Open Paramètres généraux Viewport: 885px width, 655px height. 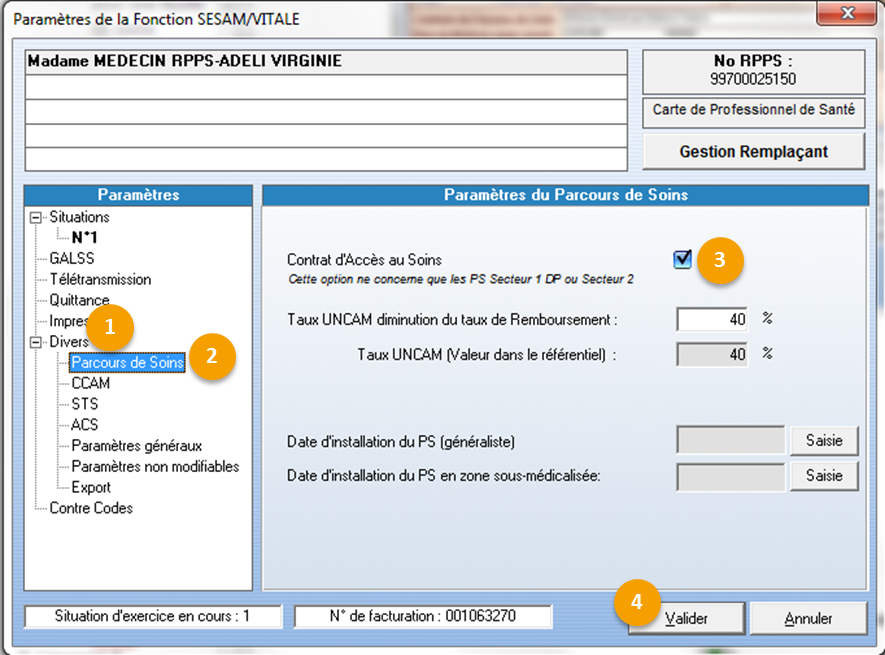coord(137,446)
